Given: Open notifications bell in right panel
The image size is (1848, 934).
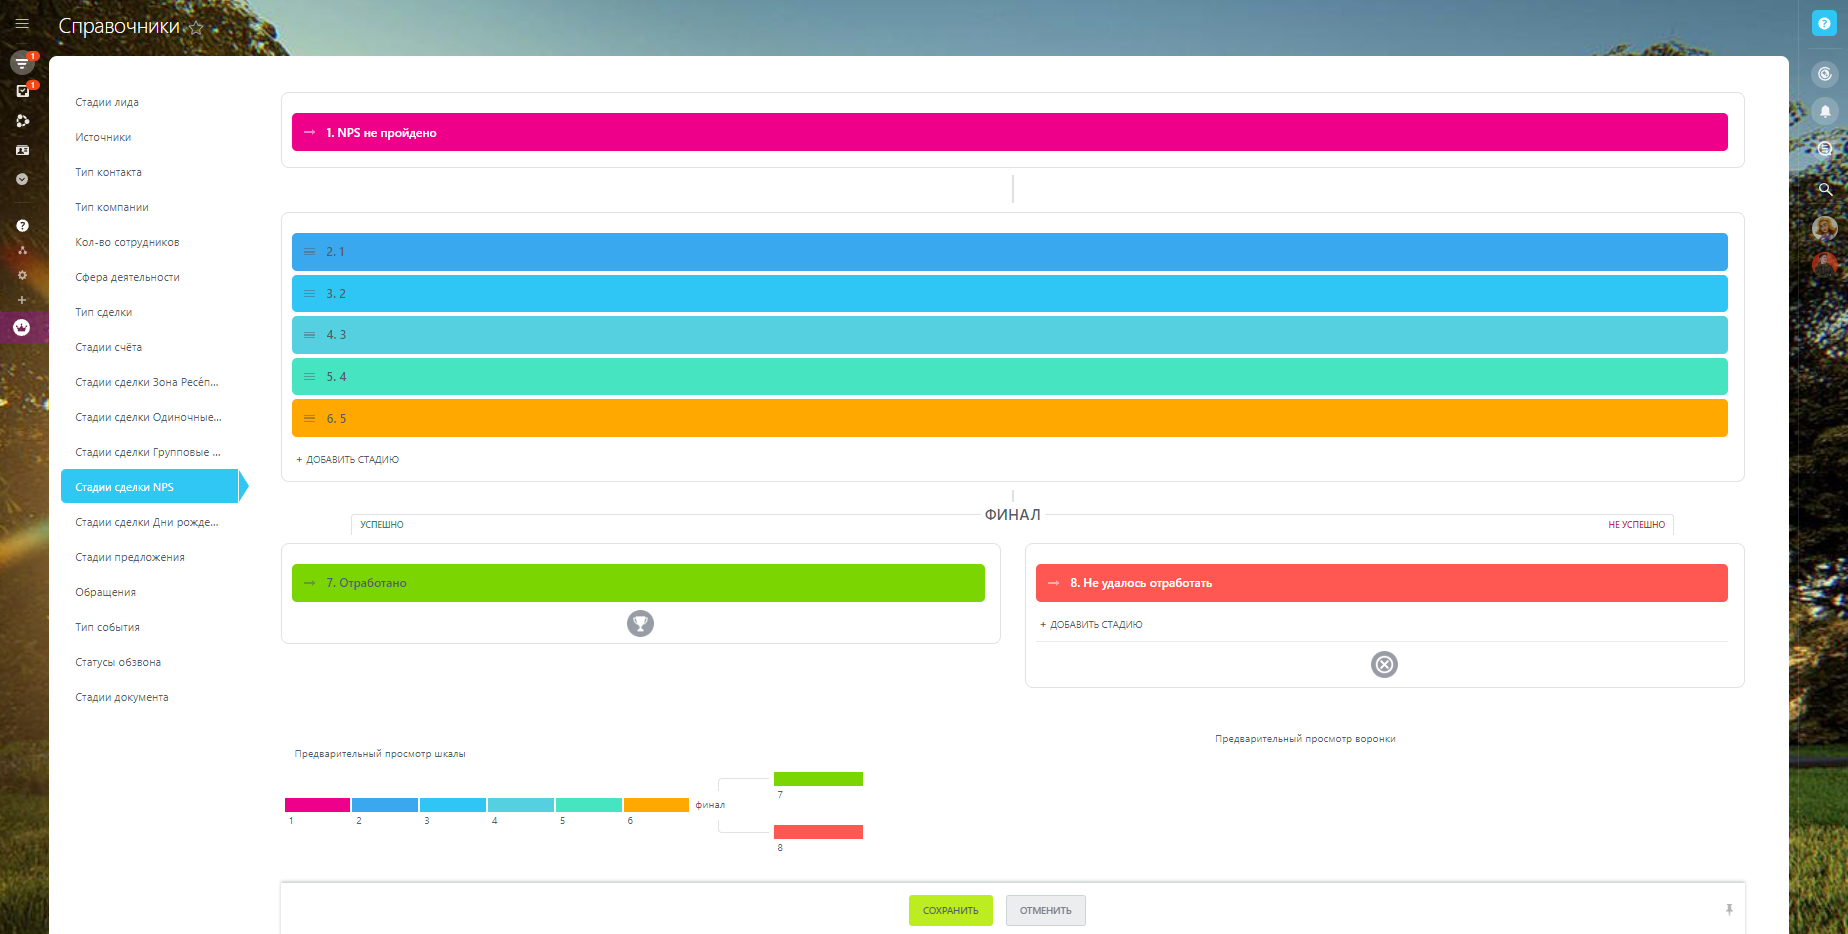Looking at the screenshot, I should (1825, 111).
